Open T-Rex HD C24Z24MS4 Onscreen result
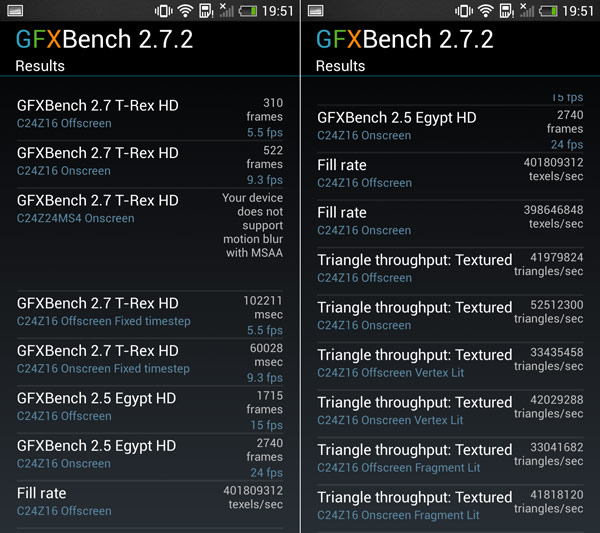 150,239
